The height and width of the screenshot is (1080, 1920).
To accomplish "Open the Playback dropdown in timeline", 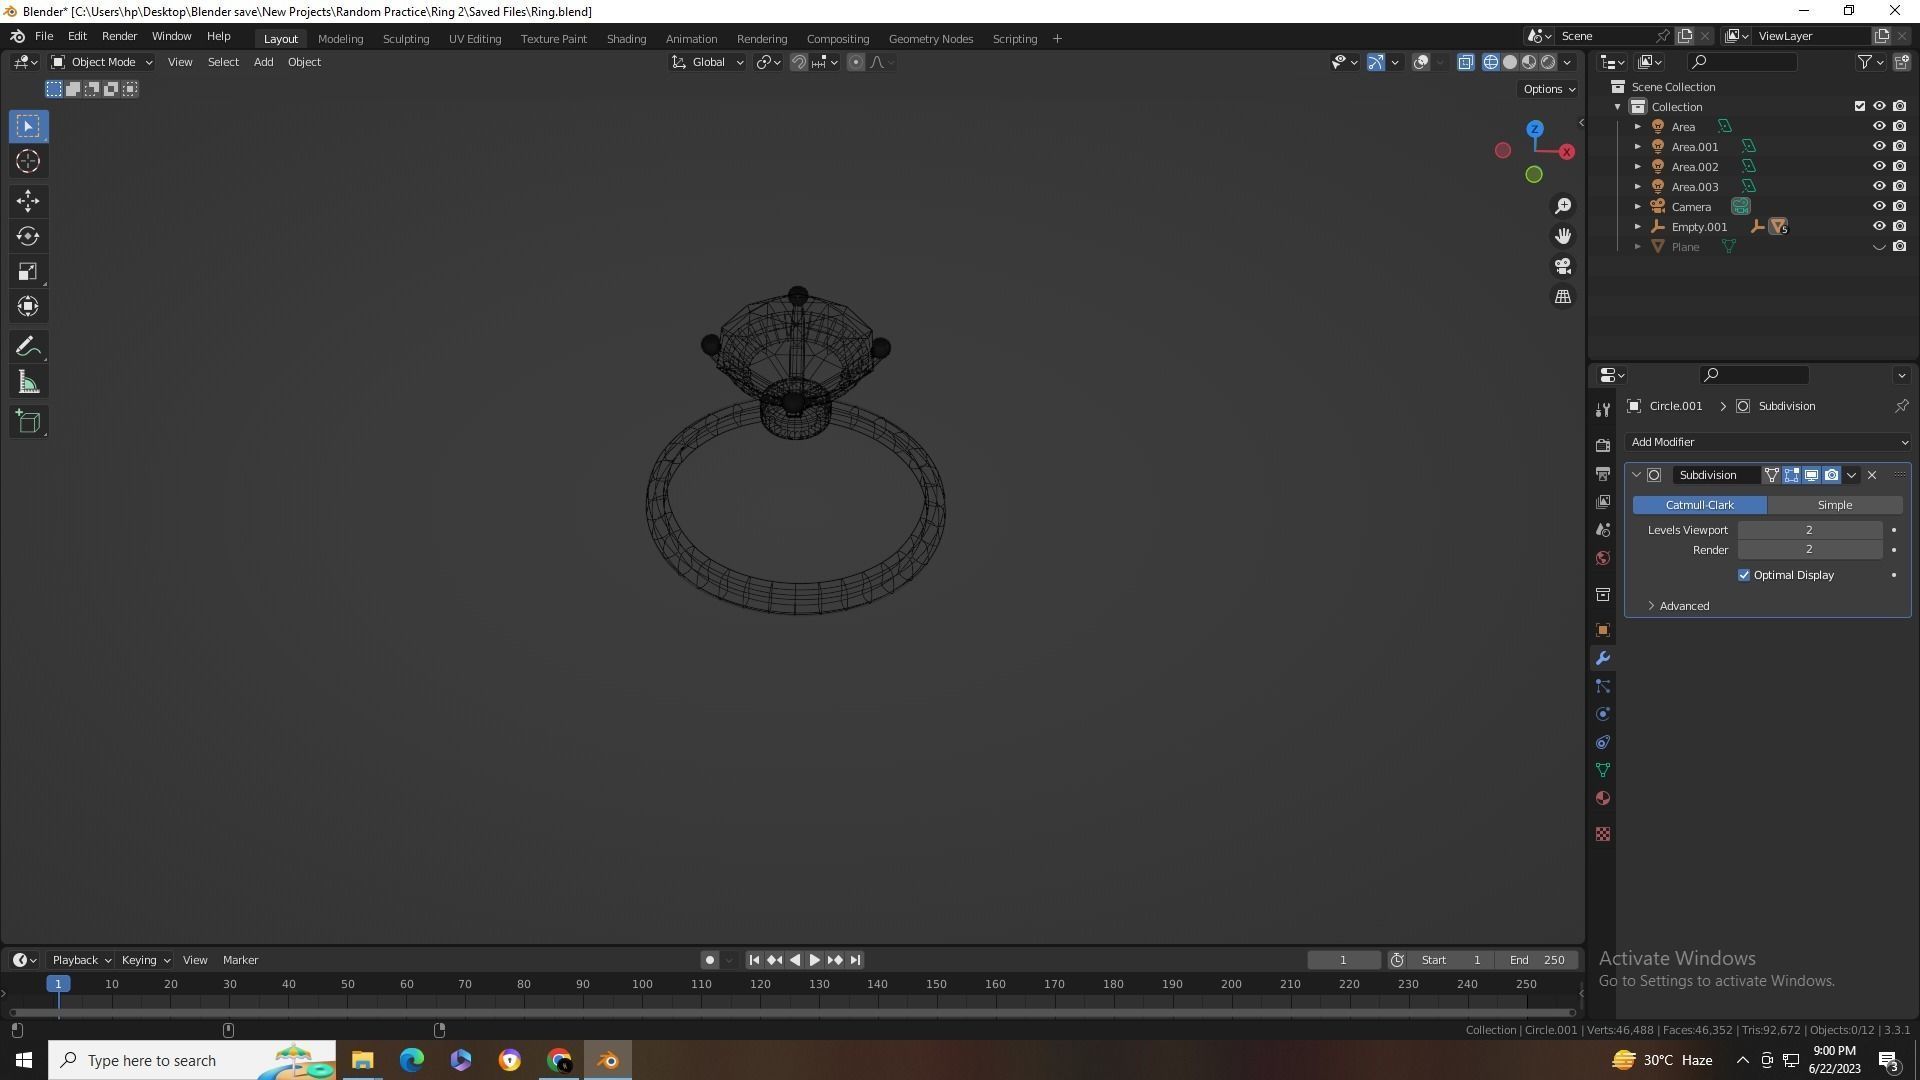I will click(81, 960).
